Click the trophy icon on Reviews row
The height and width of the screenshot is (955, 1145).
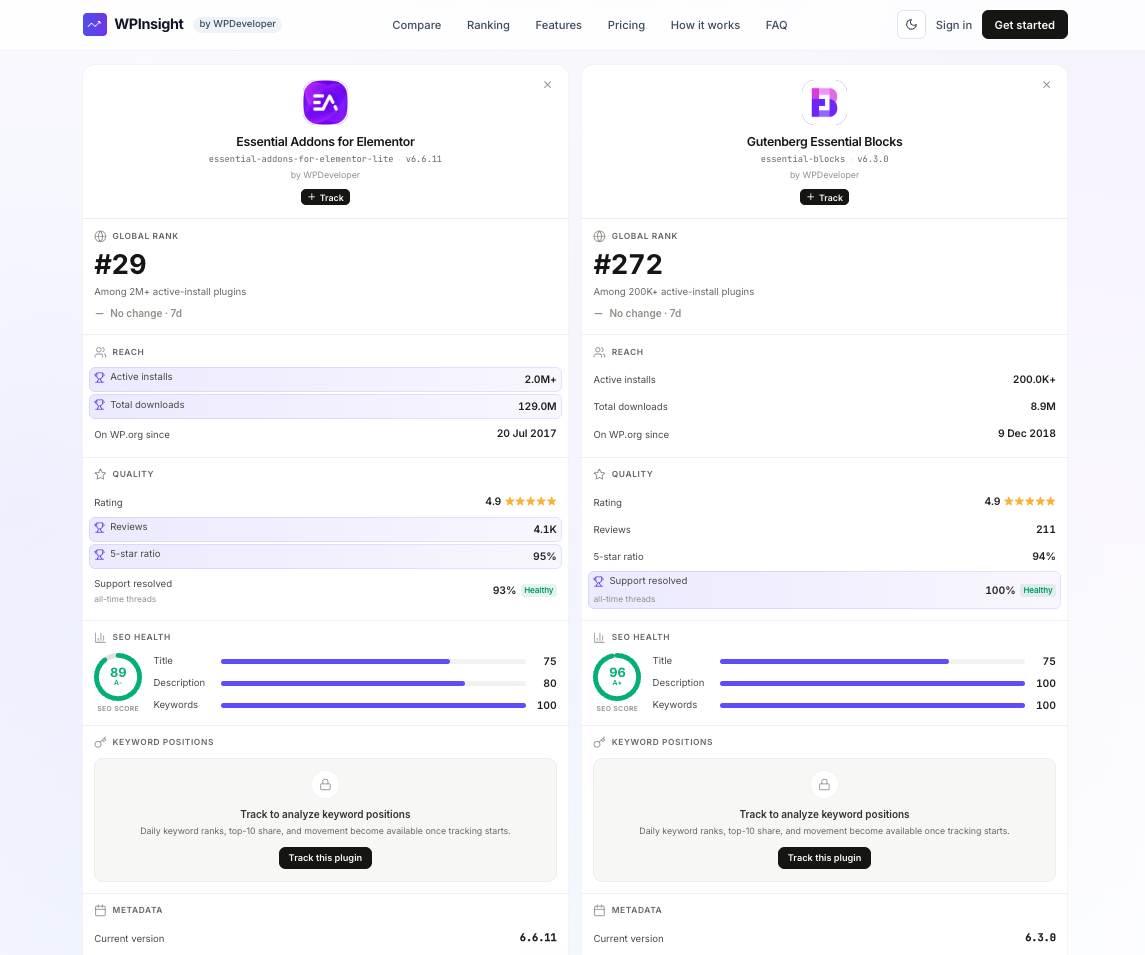tap(99, 527)
